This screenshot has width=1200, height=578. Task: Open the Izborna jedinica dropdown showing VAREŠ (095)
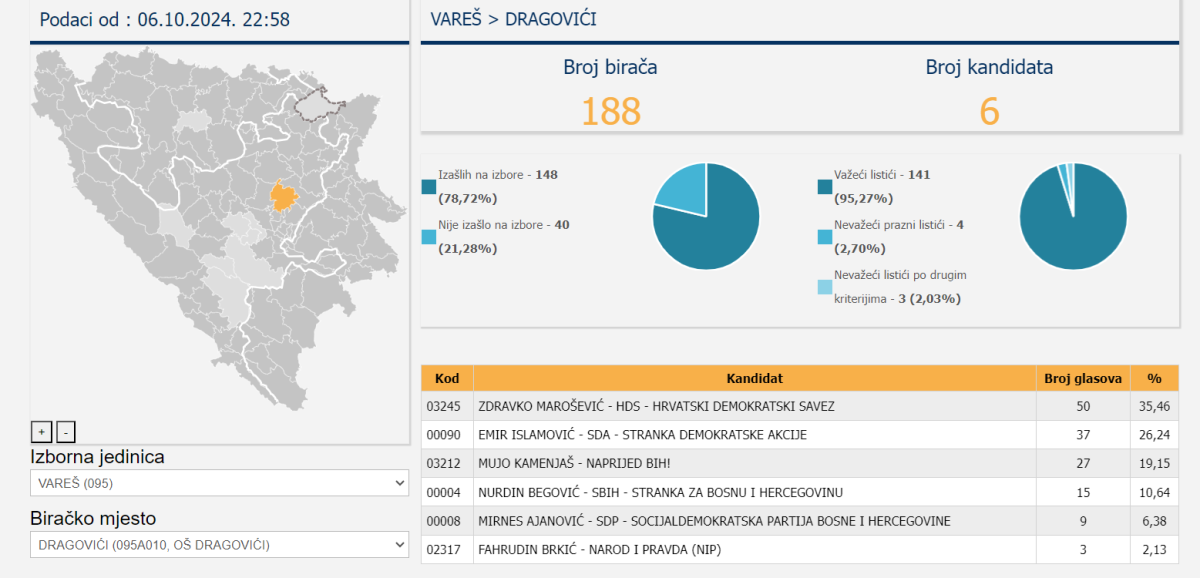point(219,483)
